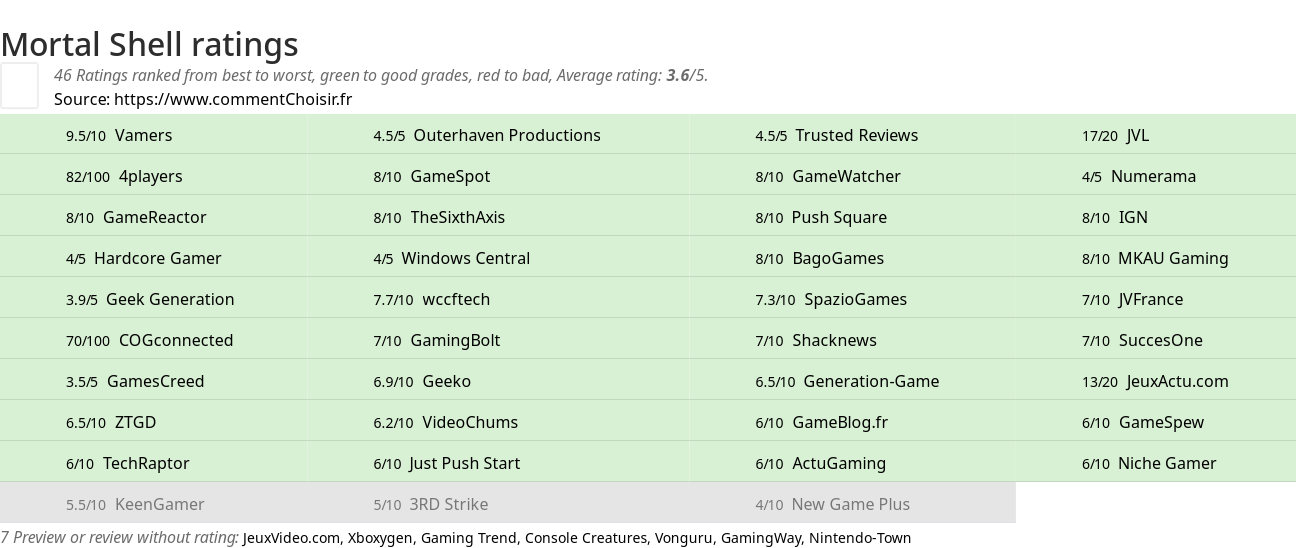Image resolution: width=1296 pixels, height=548 pixels.
Task: Click the Geeko 6.9/10 entry
Action: (422, 381)
